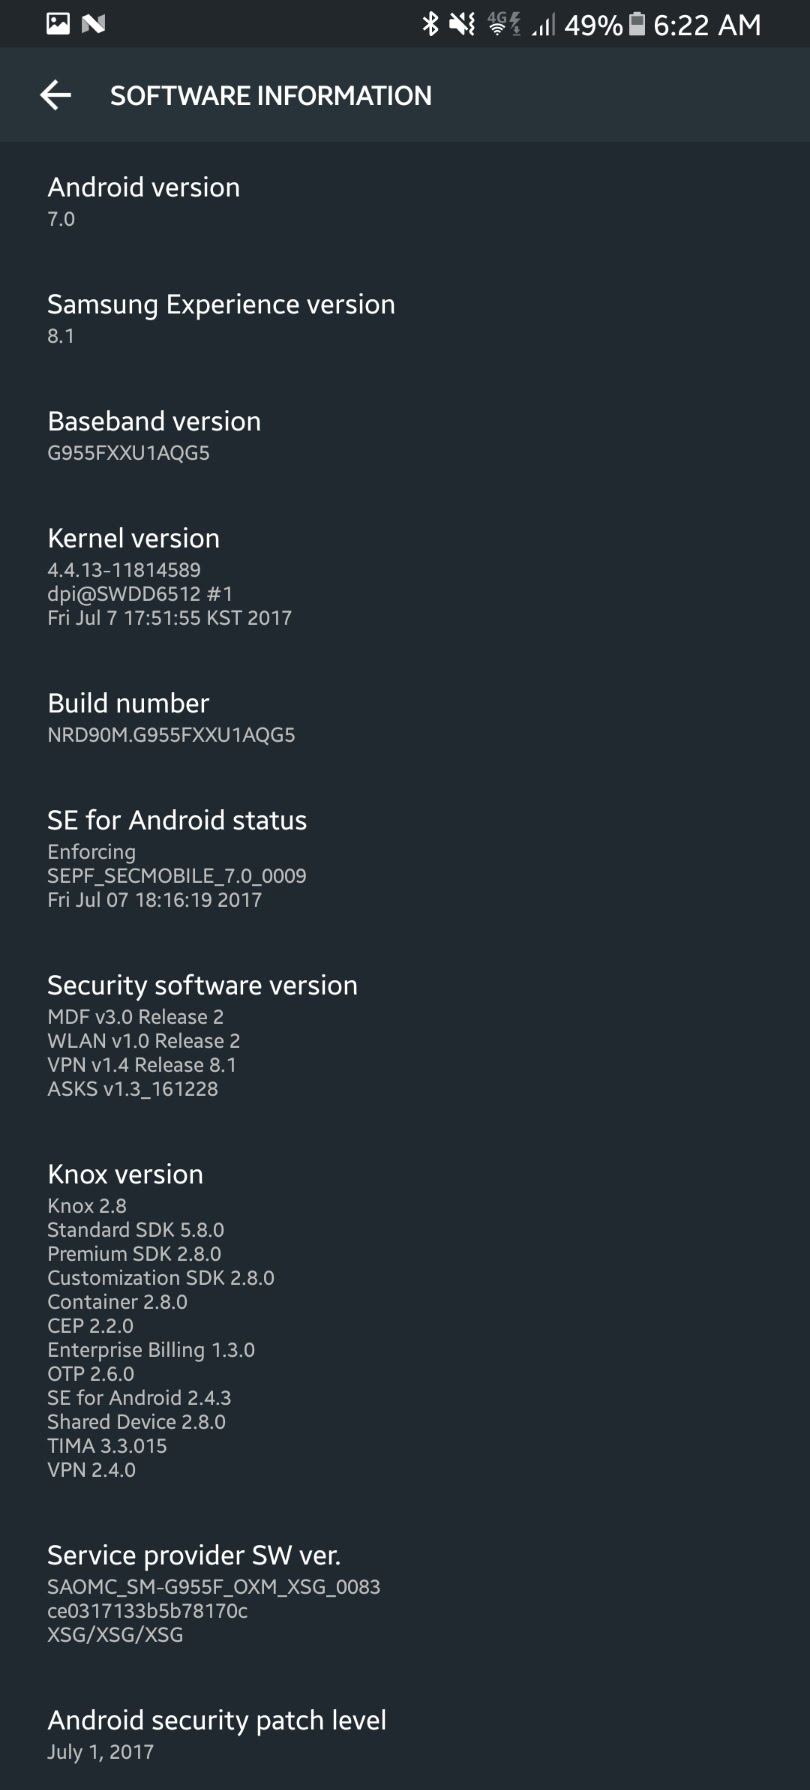Tap the 6:22 AM clock
This screenshot has height=1790, width=810.
[x=707, y=24]
